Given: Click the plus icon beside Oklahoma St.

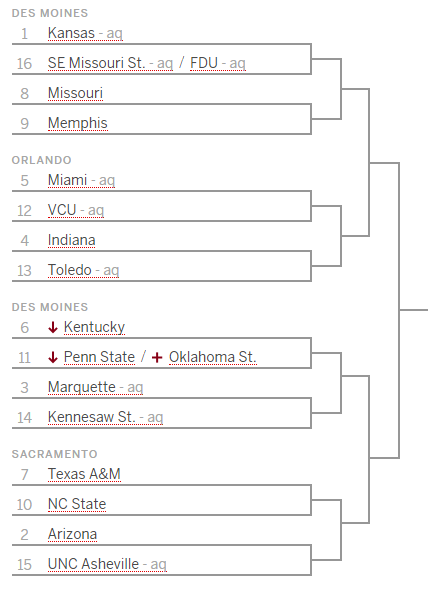Looking at the screenshot, I should 157,357.
